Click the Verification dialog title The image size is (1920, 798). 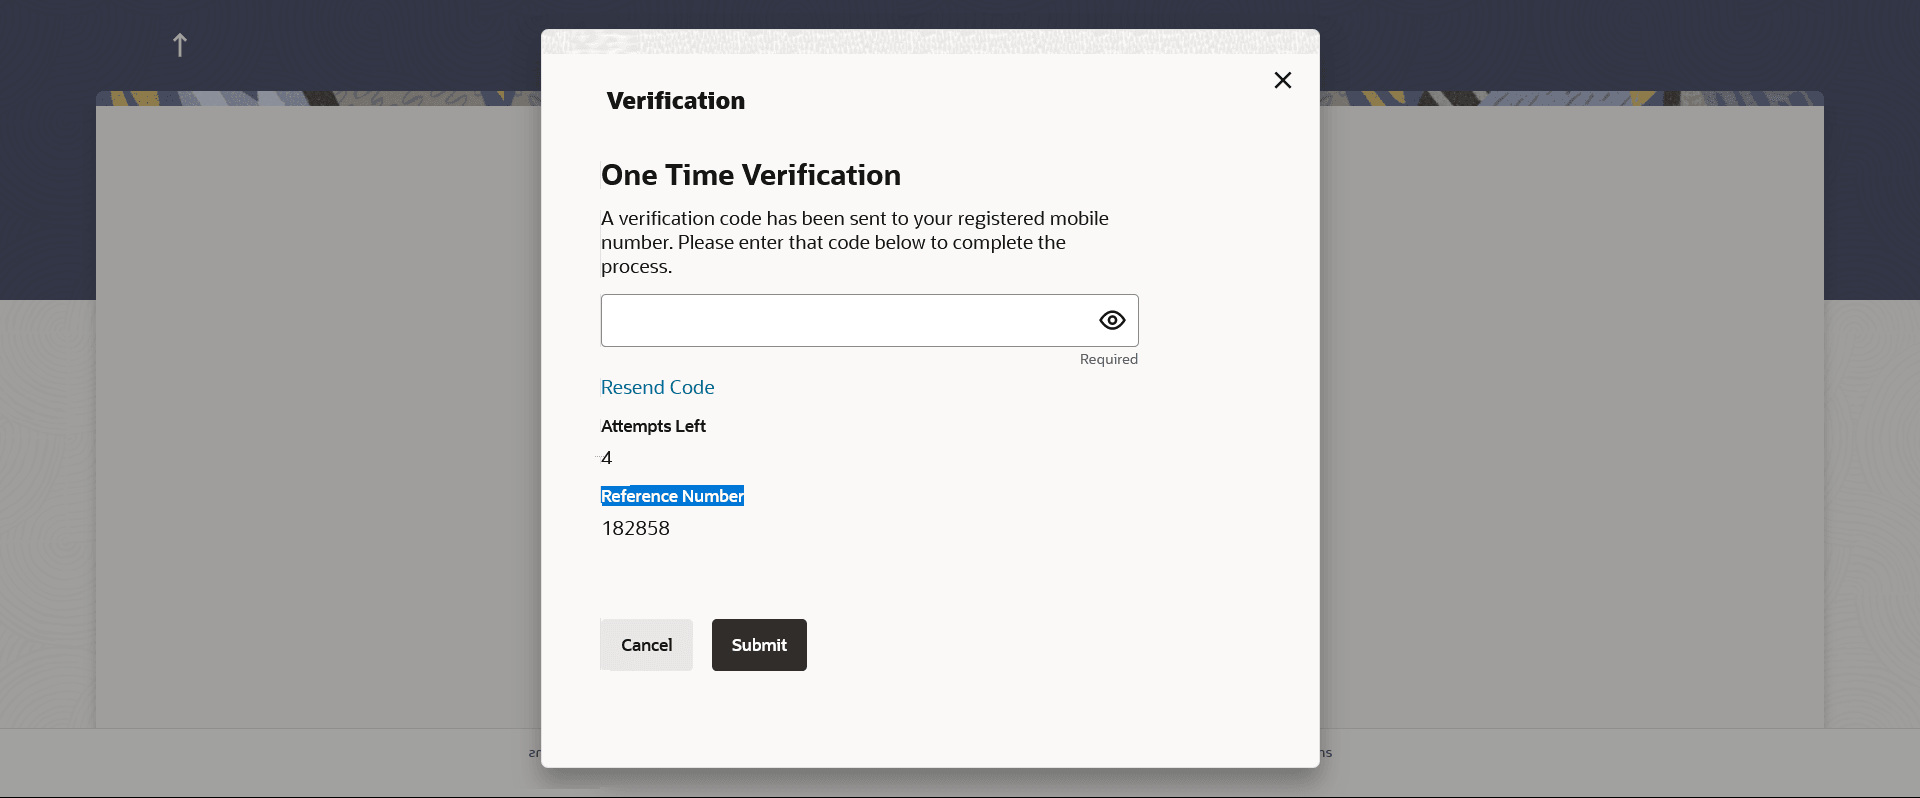[x=676, y=101]
